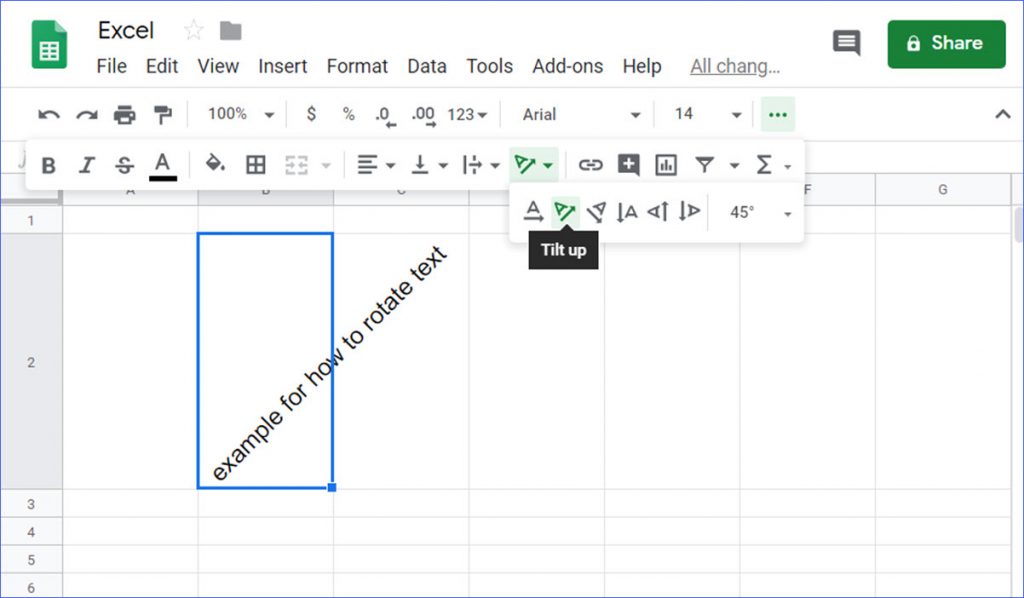The image size is (1024, 598).
Task: Insert a link
Action: point(589,164)
